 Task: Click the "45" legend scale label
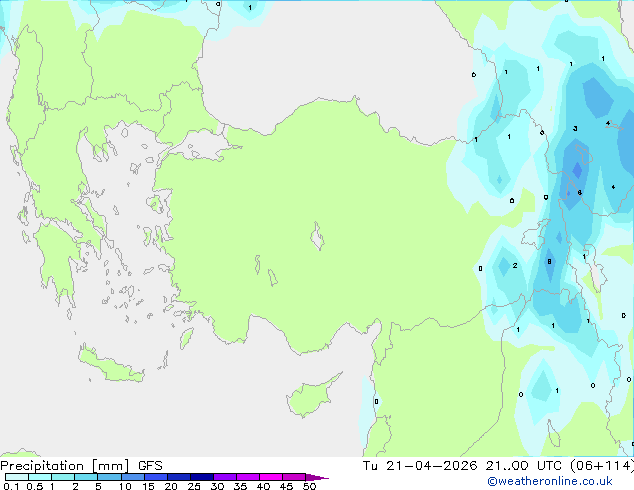tap(286, 486)
